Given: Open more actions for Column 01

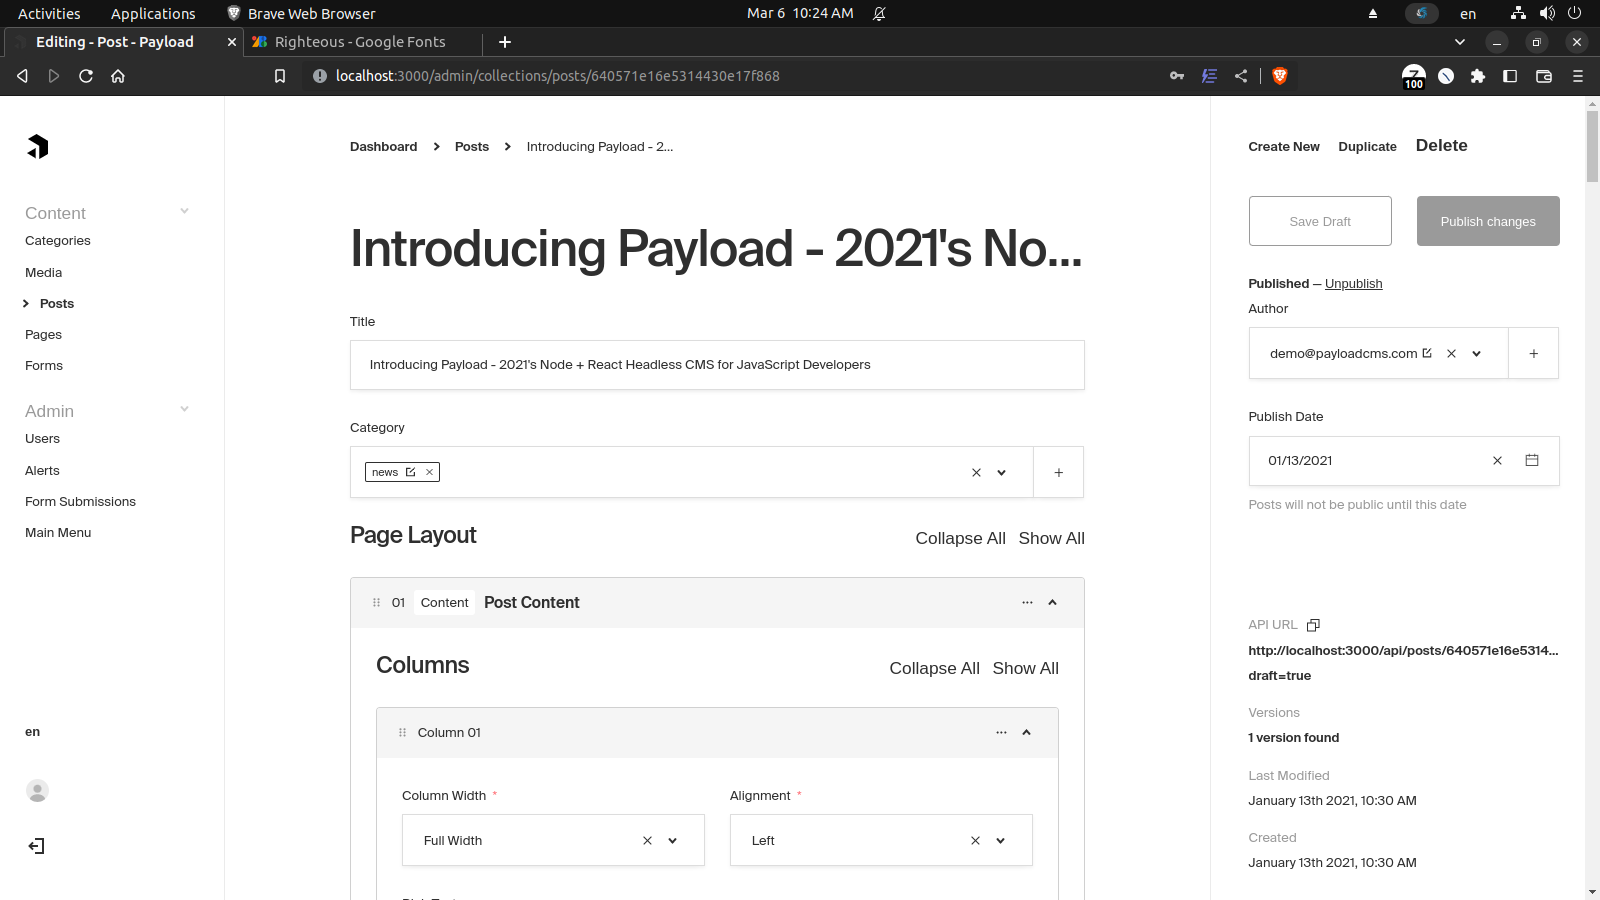Looking at the screenshot, I should (1001, 732).
